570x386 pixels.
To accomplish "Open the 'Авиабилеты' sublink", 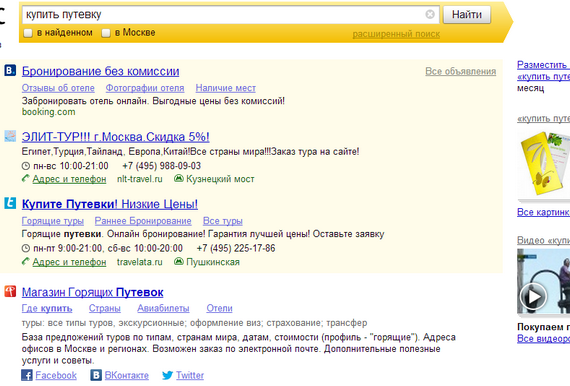I will click(163, 308).
